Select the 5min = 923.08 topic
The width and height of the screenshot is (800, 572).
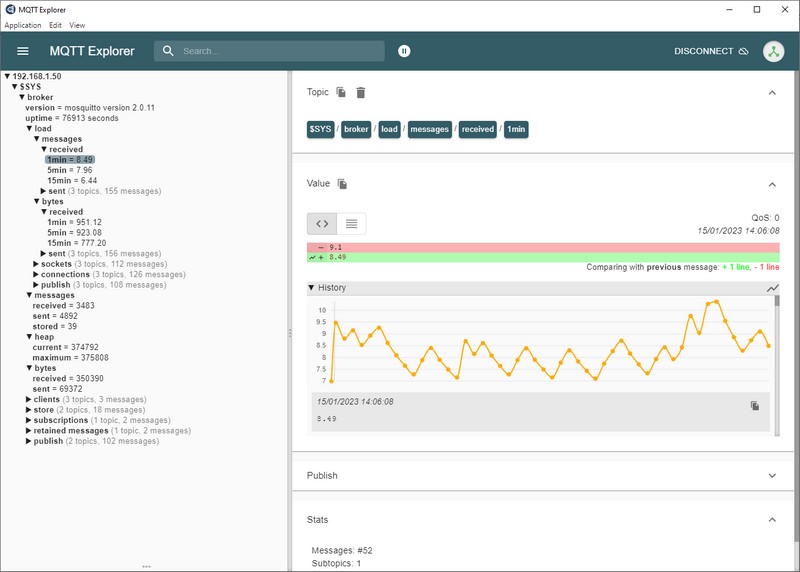[74, 233]
